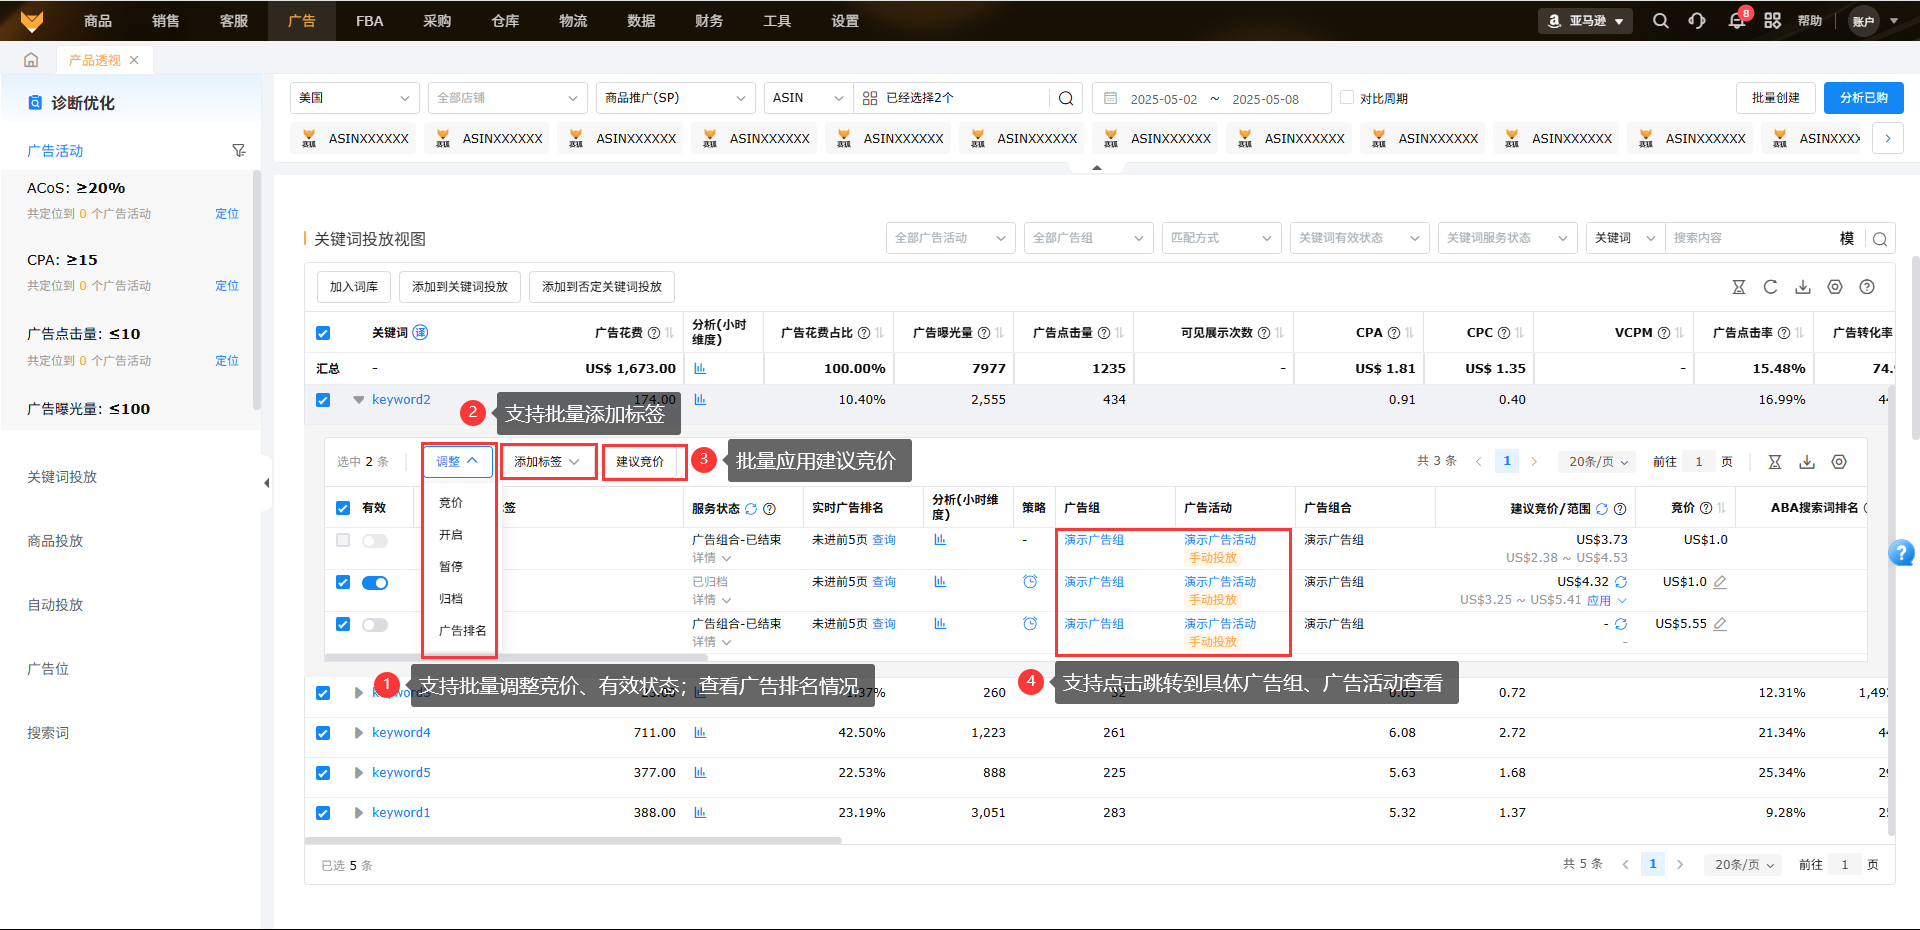This screenshot has width=1920, height=930.
Task: Uncheck the keyword5 row checkbox
Action: (323, 773)
